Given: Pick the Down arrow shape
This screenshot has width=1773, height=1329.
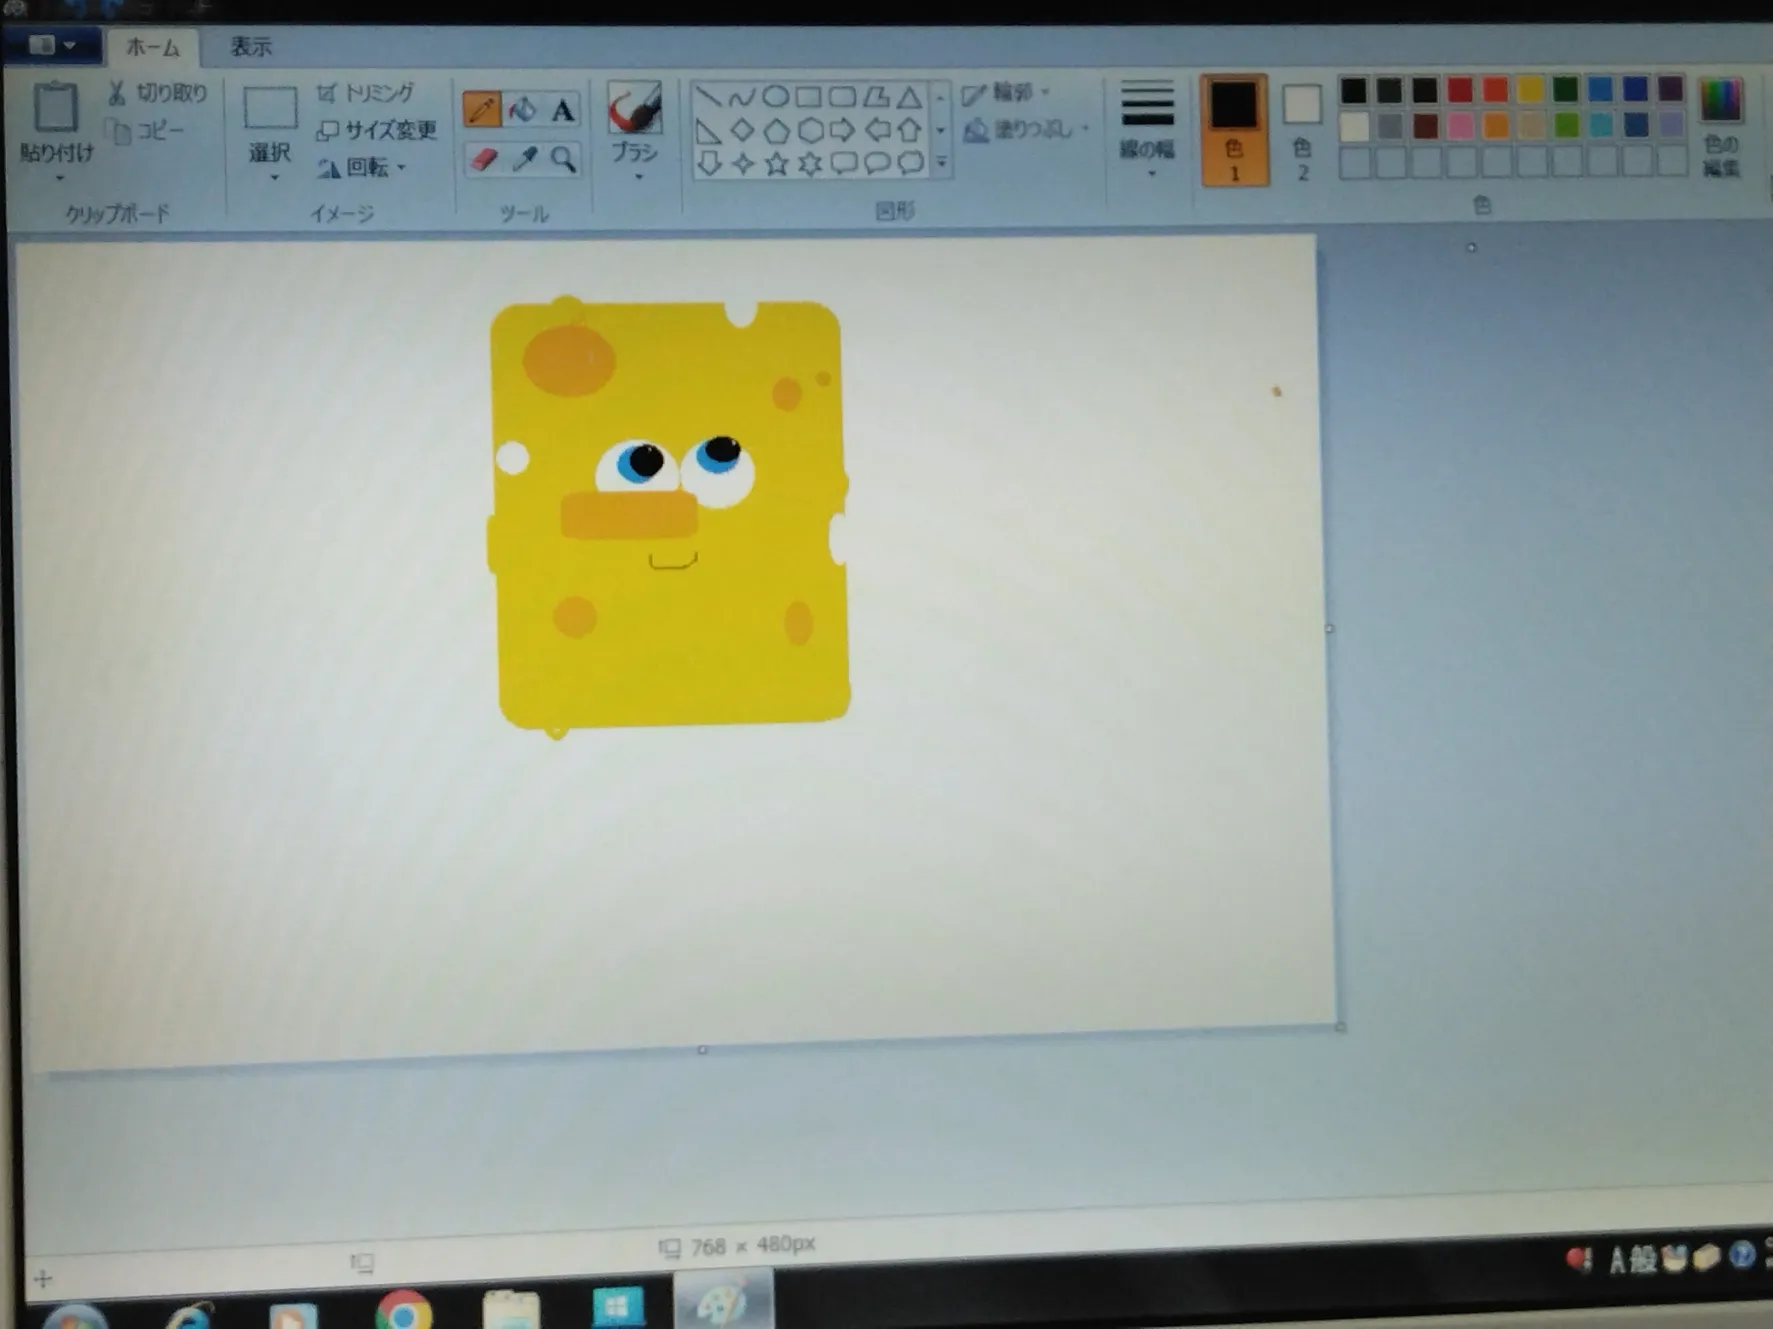Looking at the screenshot, I should pyautogui.click(x=709, y=163).
